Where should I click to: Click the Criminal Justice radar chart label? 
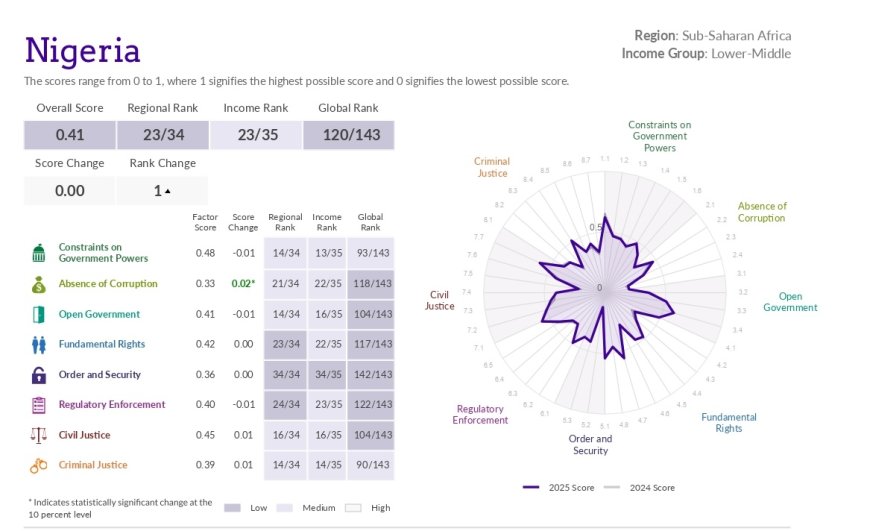(491, 167)
